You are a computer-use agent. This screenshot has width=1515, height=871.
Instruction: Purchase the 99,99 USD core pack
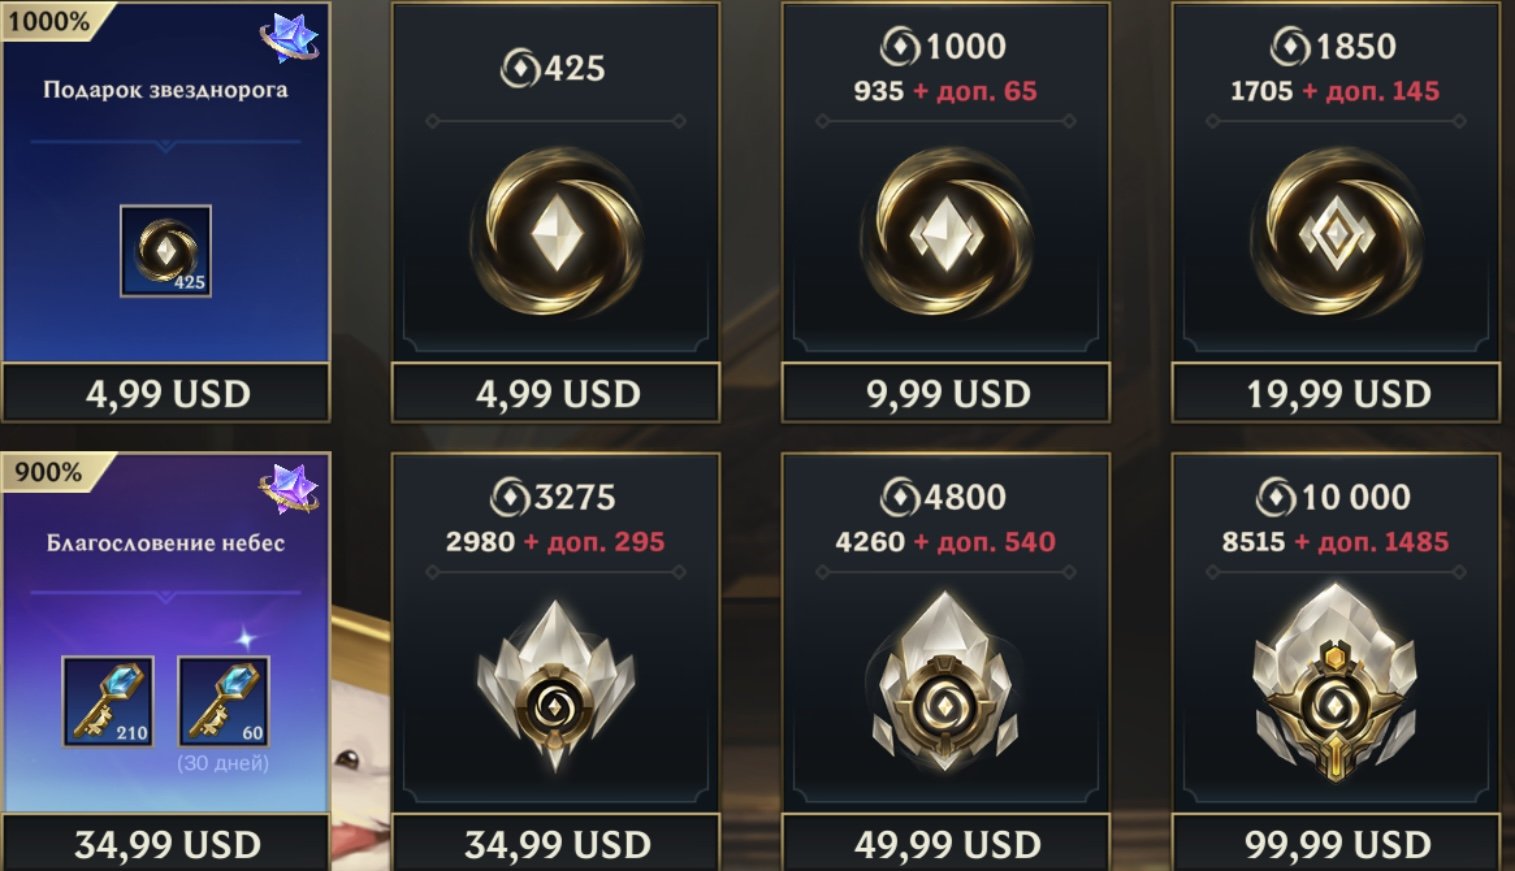click(x=1336, y=843)
